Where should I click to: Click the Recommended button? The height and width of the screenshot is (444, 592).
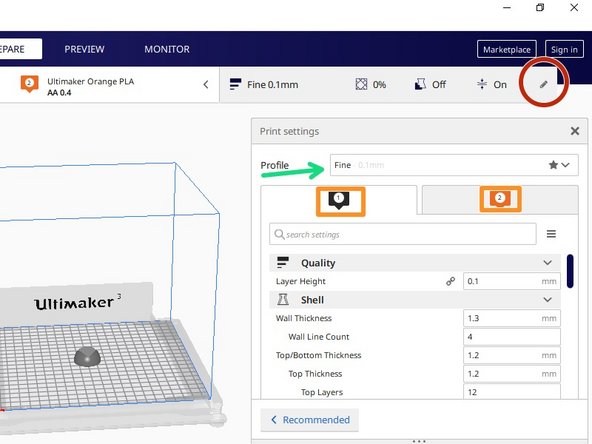310,420
